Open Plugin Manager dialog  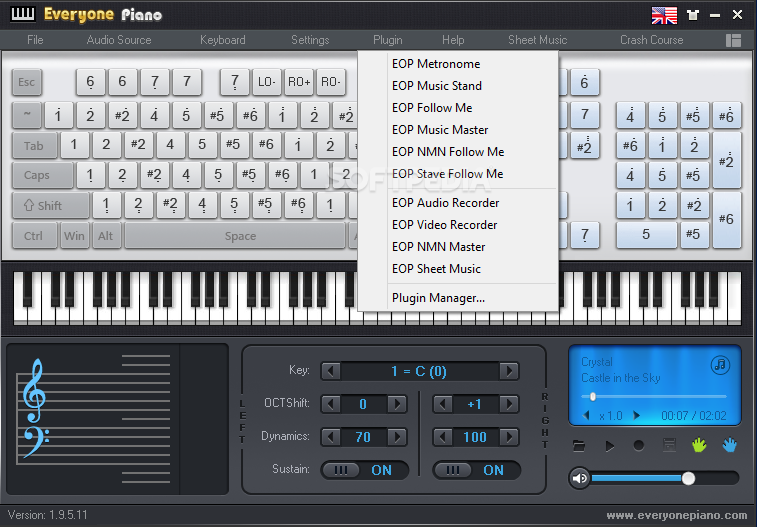pos(459,298)
